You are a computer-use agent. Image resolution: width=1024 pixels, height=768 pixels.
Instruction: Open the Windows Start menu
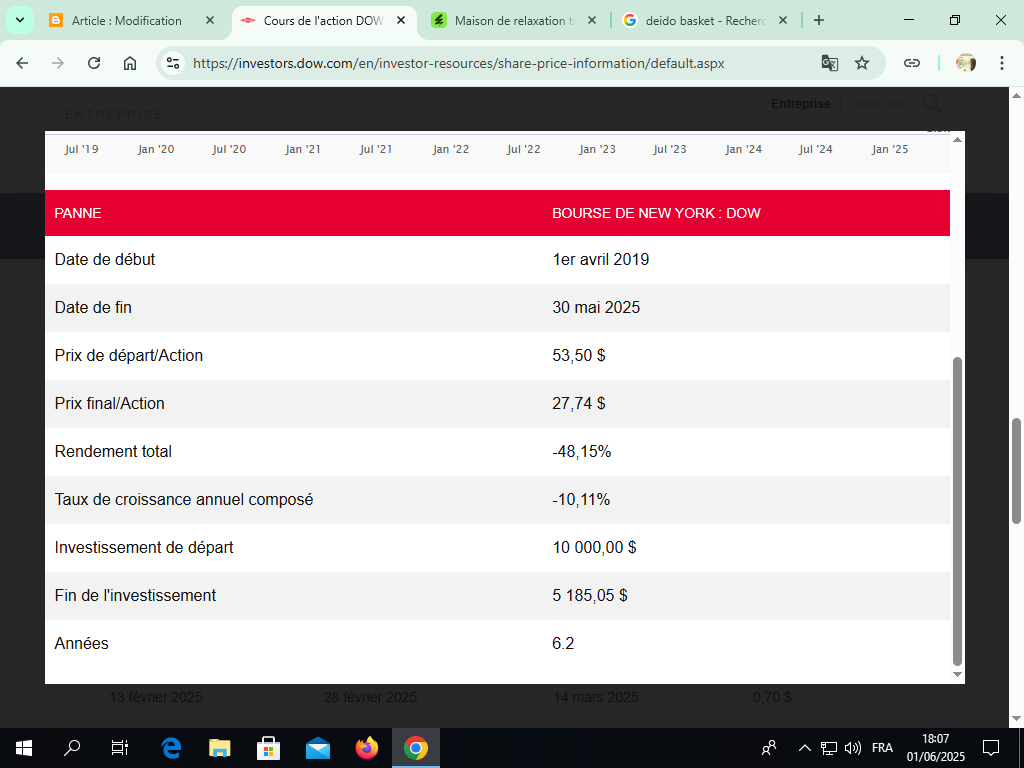(x=24, y=748)
